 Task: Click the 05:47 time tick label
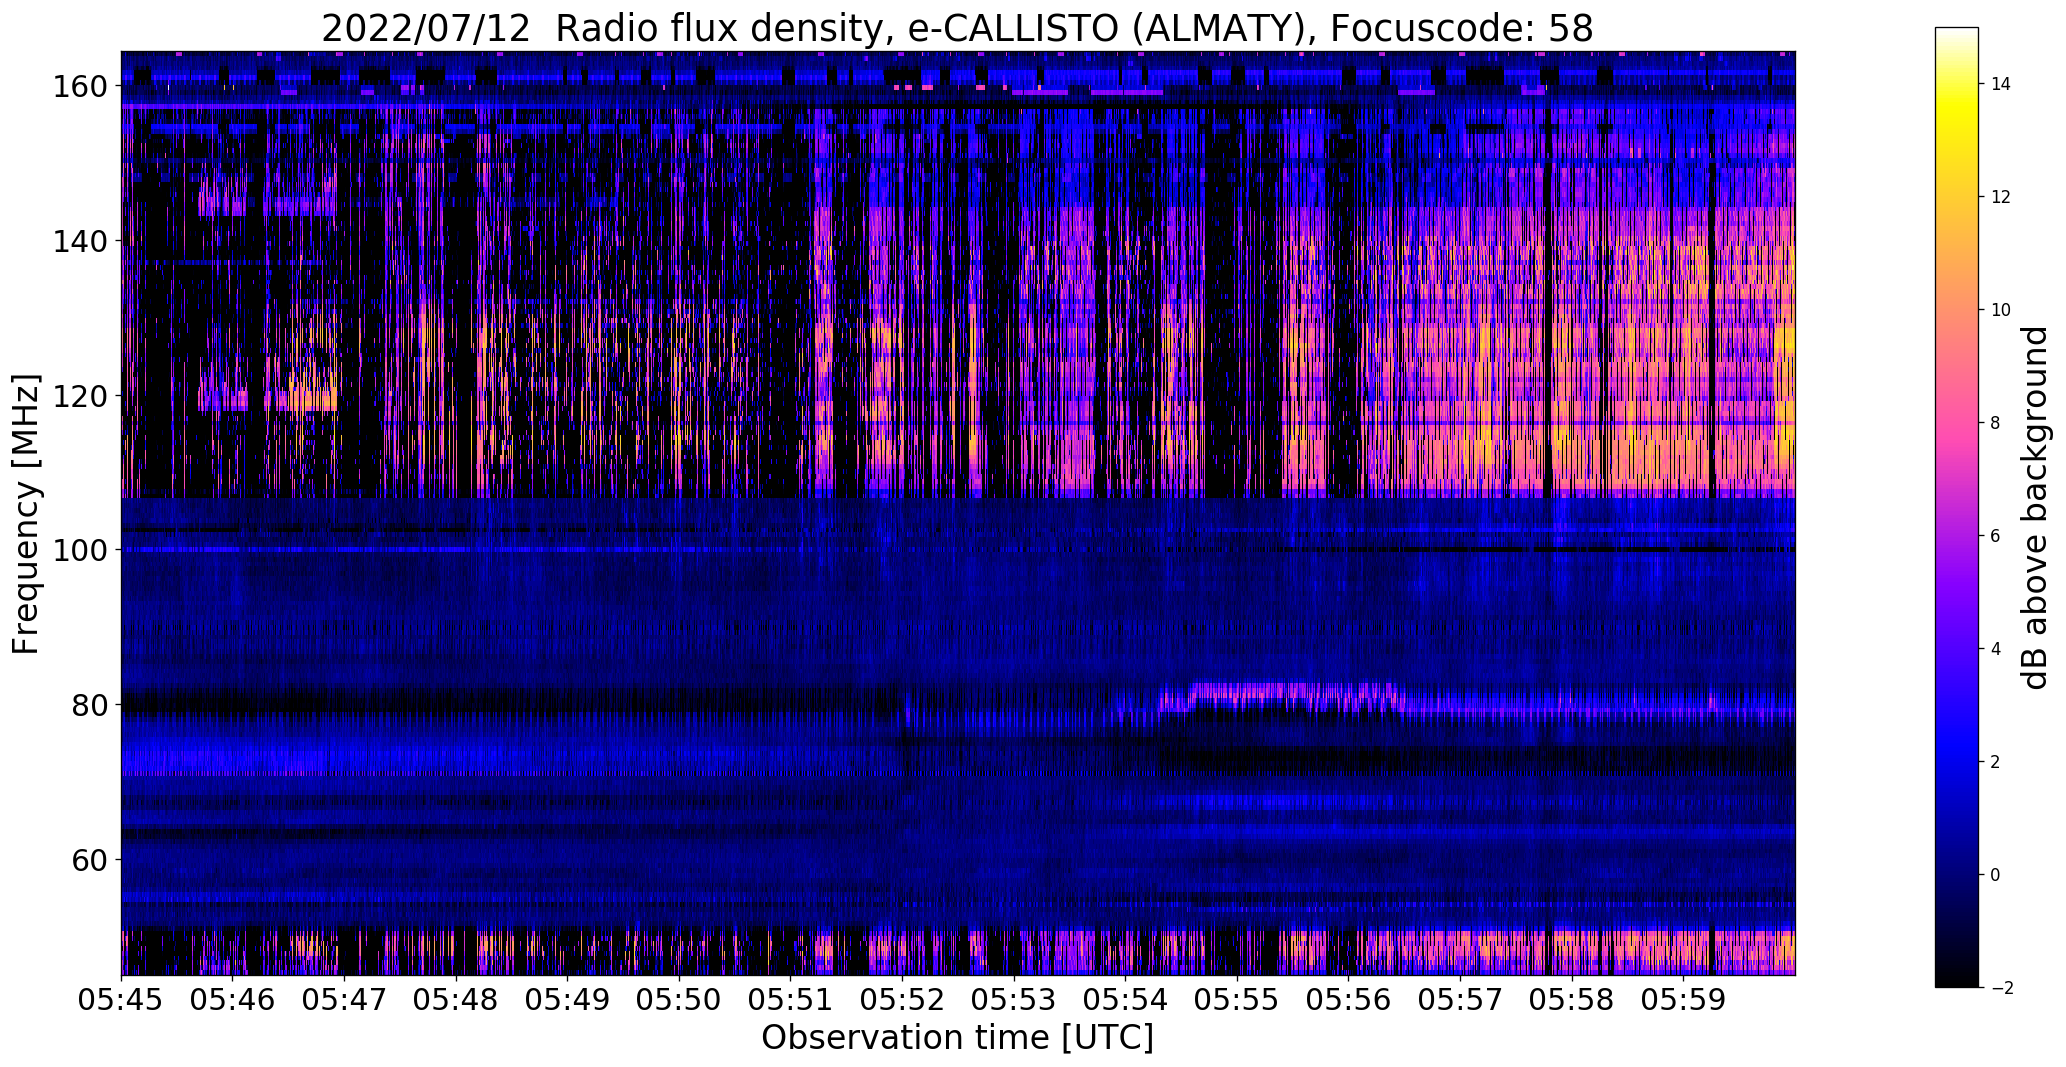tap(344, 1000)
